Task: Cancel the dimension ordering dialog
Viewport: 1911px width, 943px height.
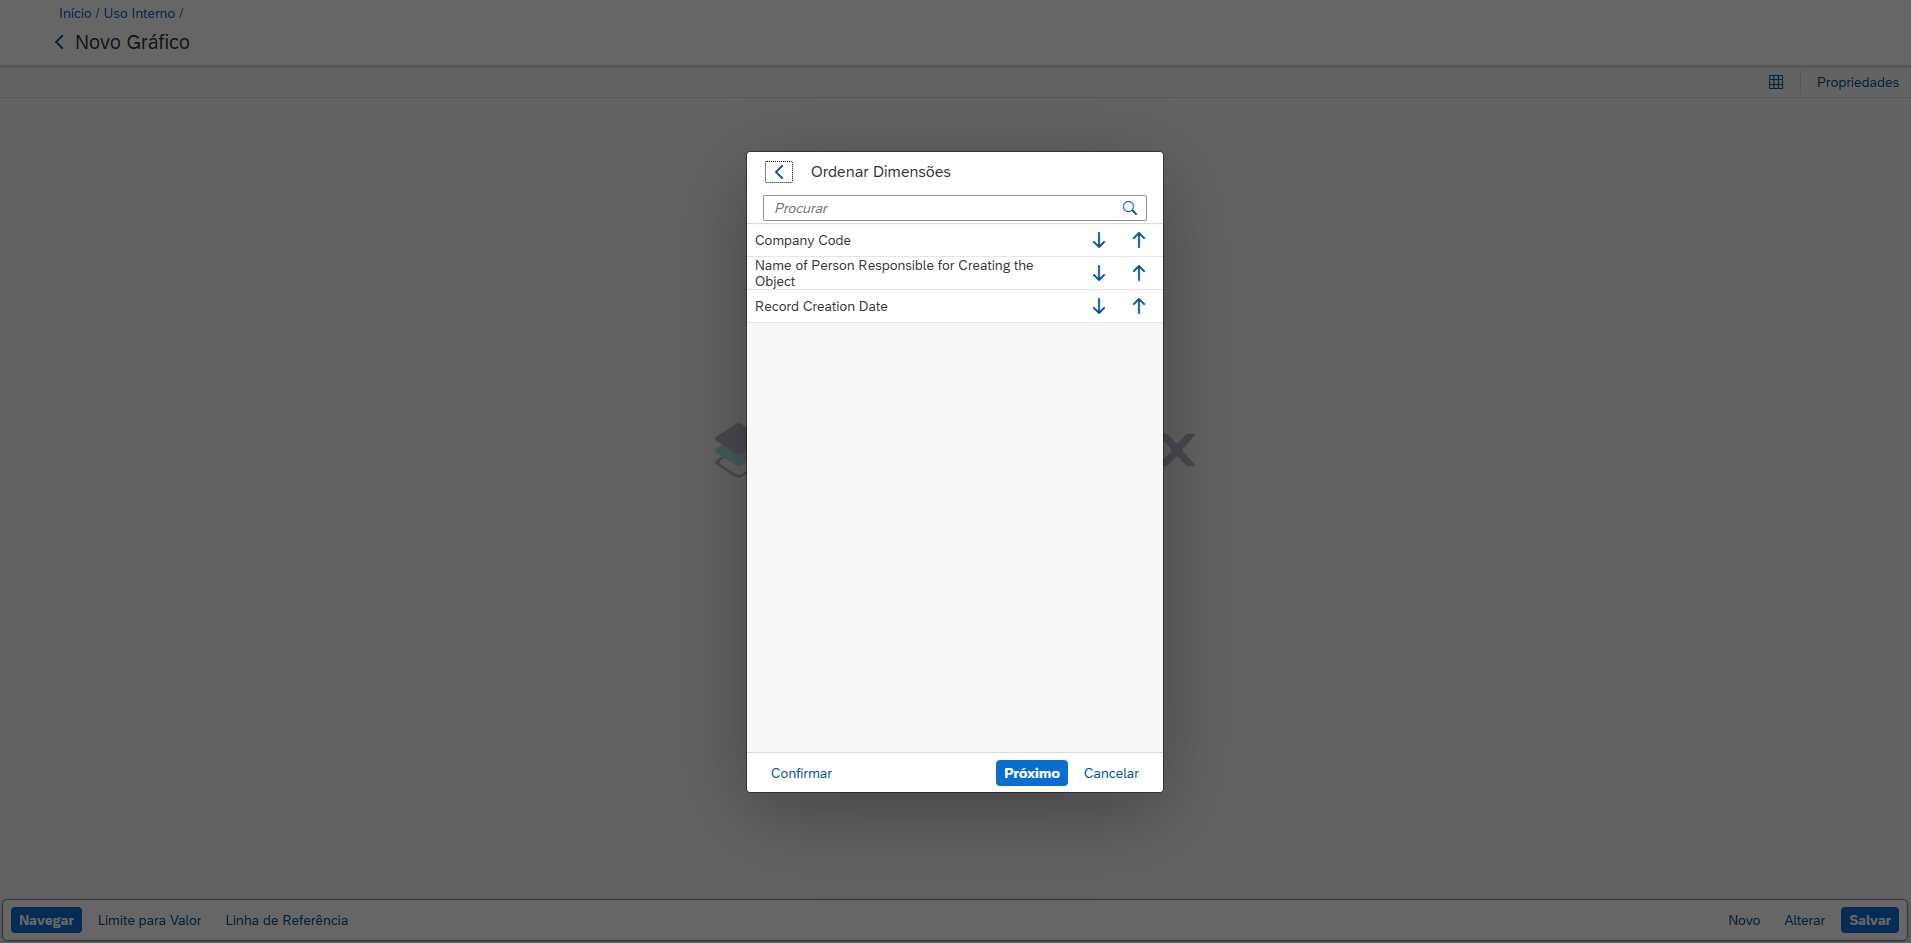Action: coord(1111,773)
